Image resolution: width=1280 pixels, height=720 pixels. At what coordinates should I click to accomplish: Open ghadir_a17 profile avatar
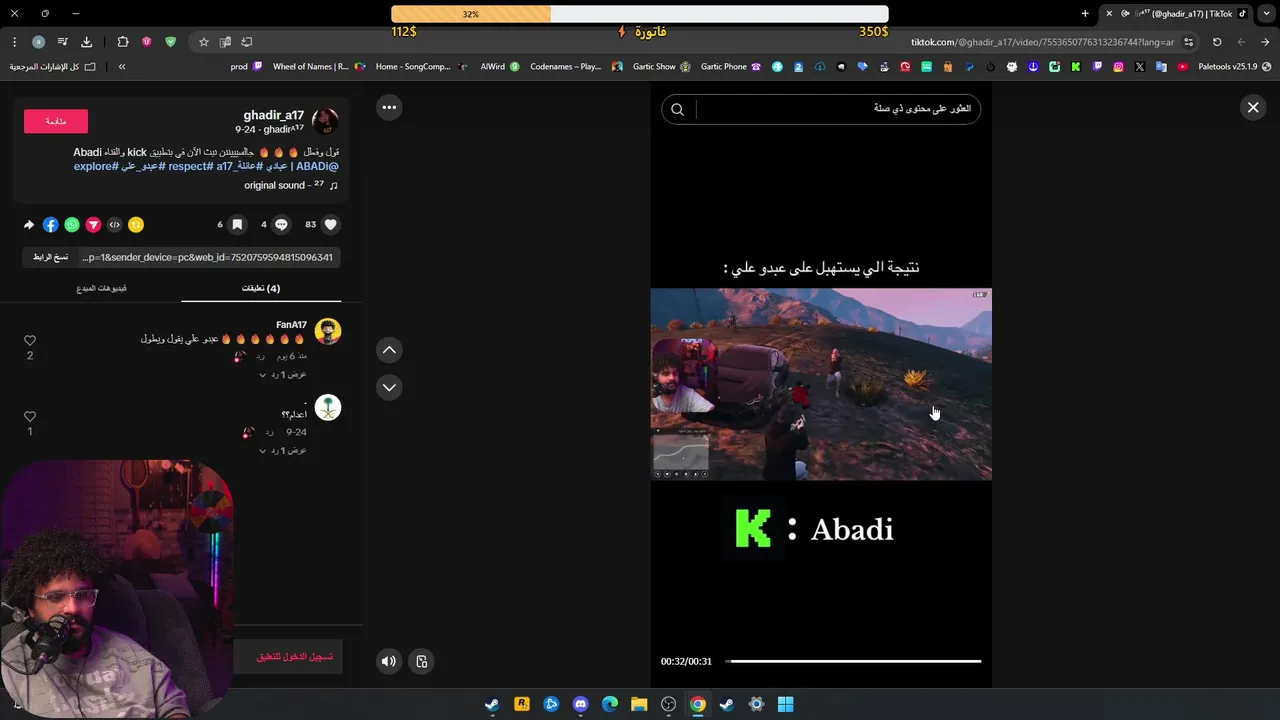point(325,121)
